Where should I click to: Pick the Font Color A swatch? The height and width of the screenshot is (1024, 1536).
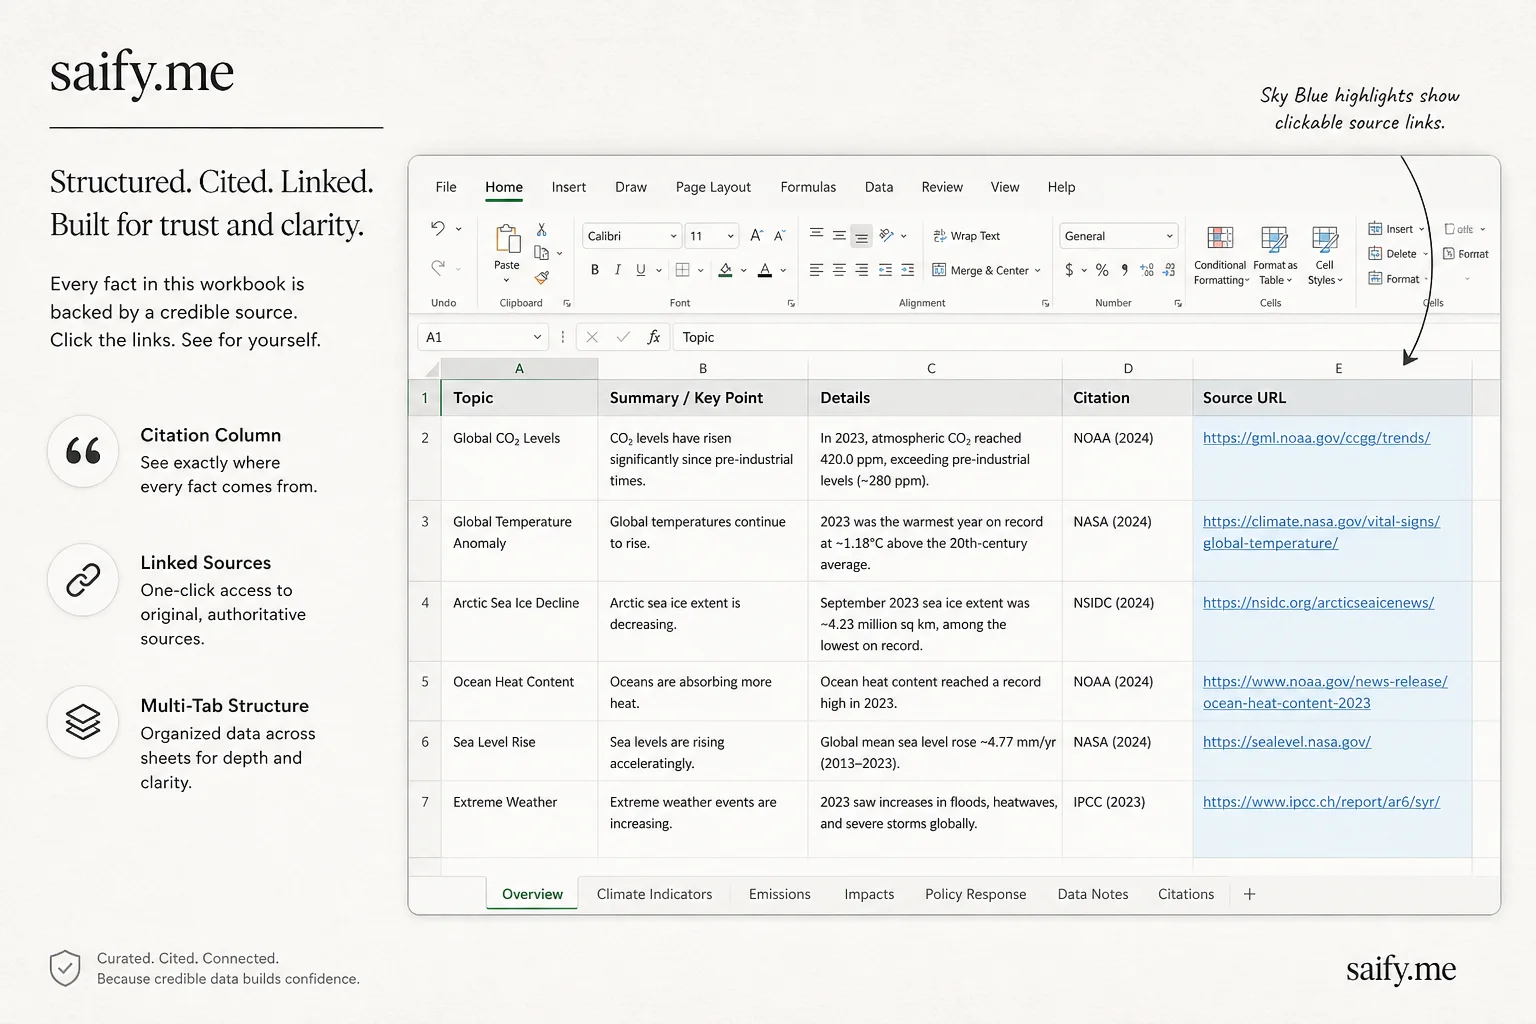[765, 270]
